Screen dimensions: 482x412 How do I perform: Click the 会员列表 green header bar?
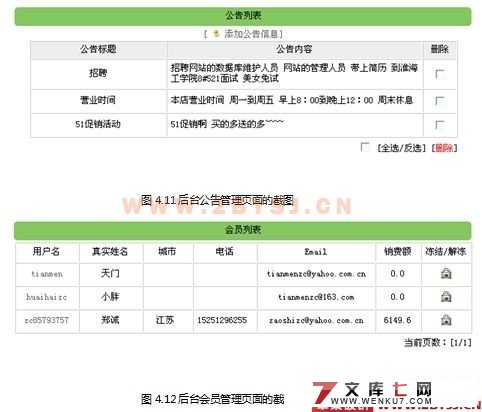point(243,230)
